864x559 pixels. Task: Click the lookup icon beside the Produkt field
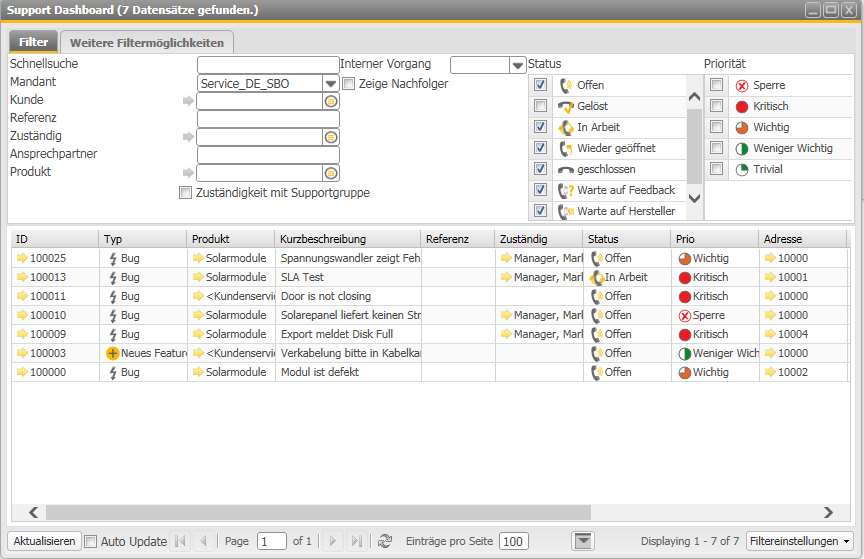coord(331,173)
